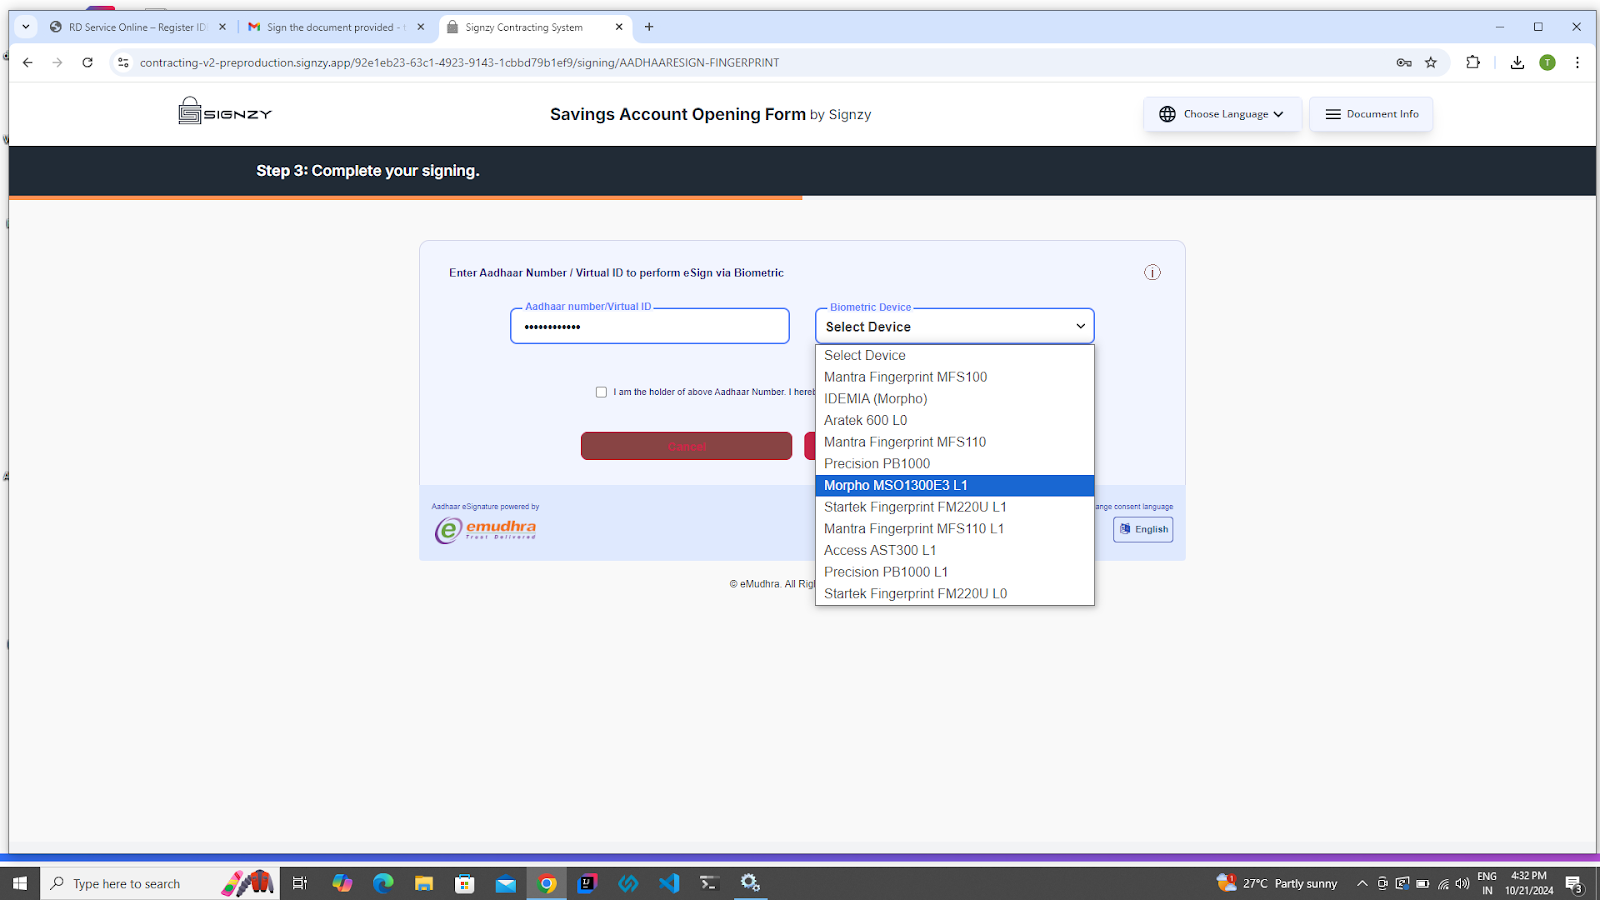This screenshot has height=900, width=1600.
Task: Click the Signzy logo
Action: [225, 112]
